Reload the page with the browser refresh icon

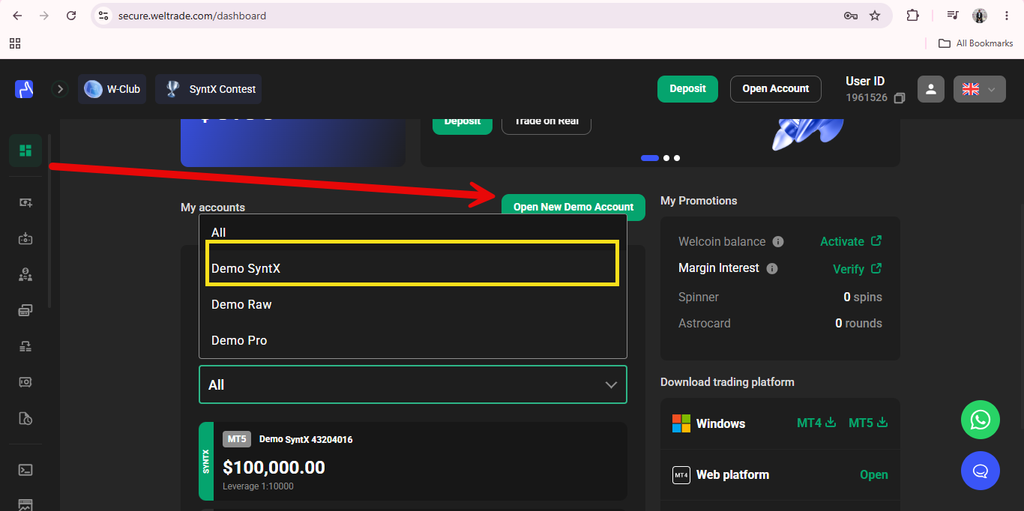(x=72, y=16)
